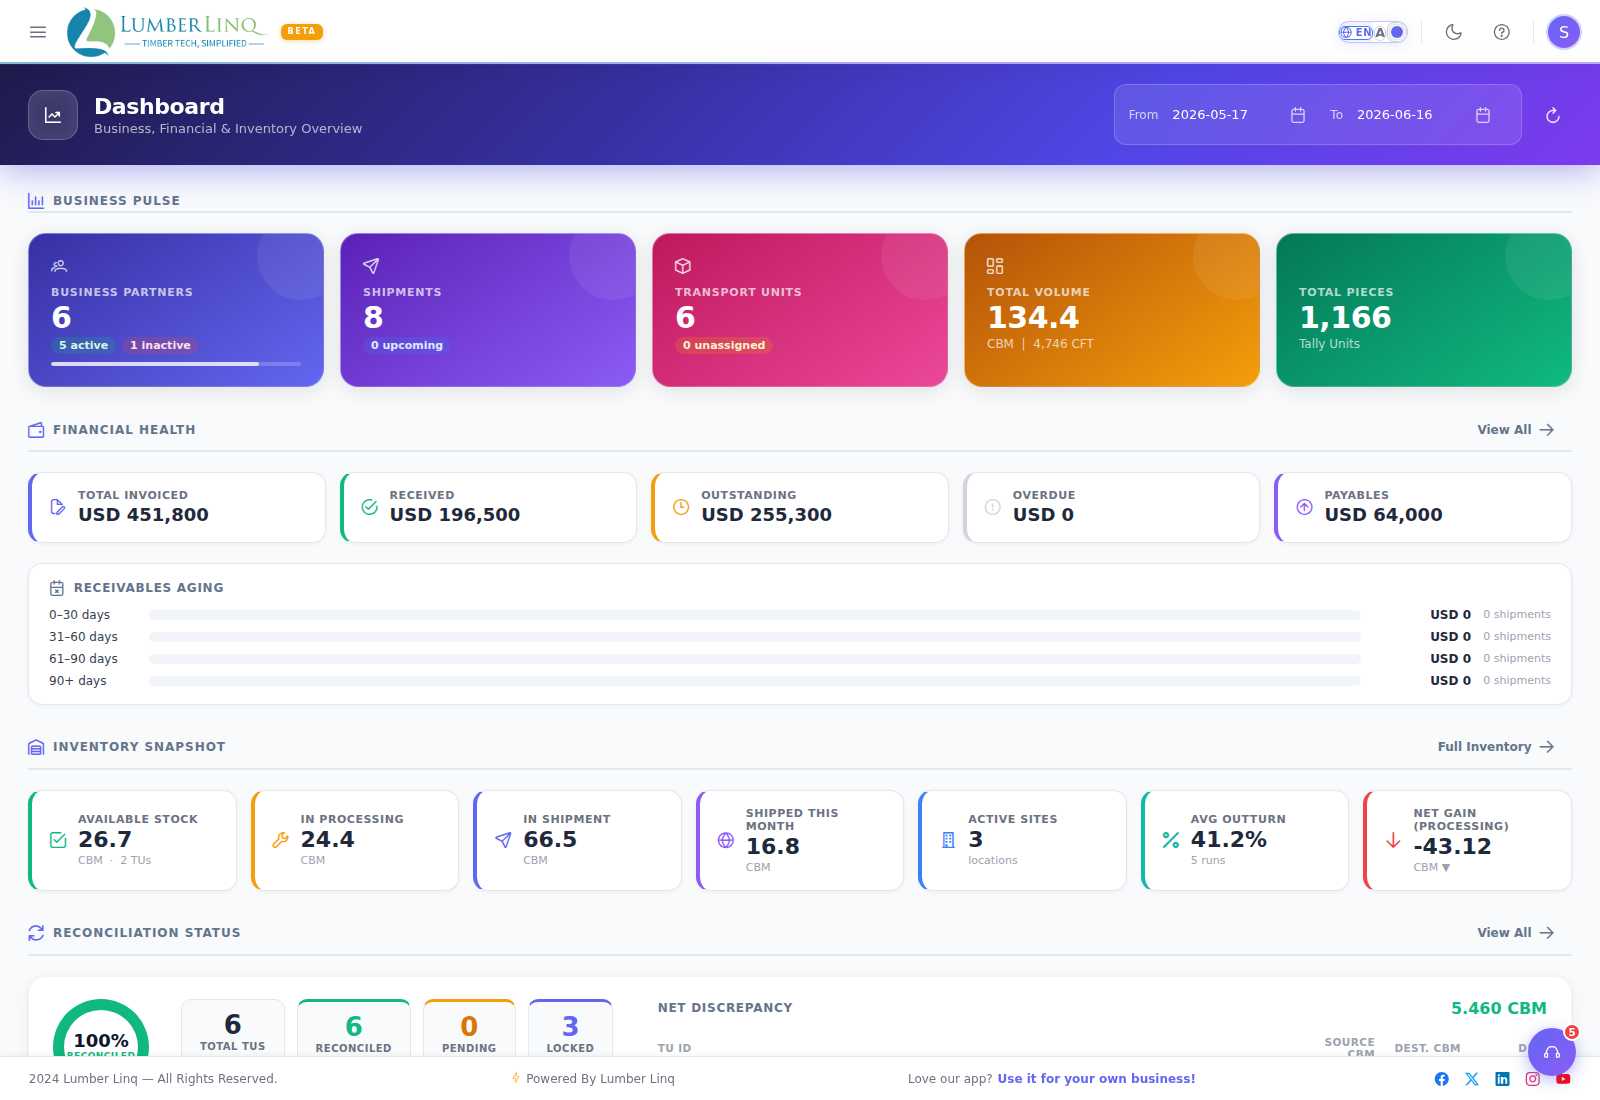Click the 0-30 days aging bar
Screen dimensions: 1600x1100
[755, 615]
